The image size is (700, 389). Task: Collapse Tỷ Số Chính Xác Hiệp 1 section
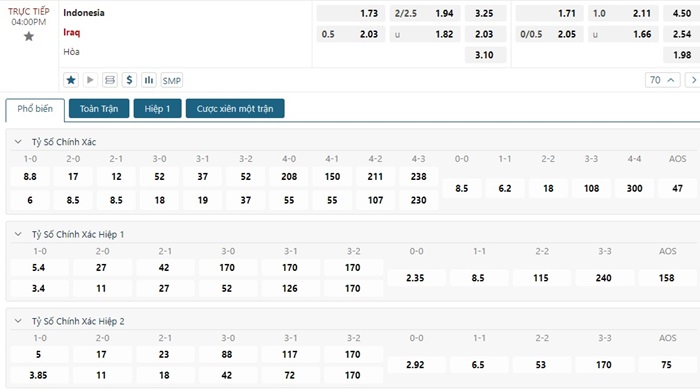(18, 234)
